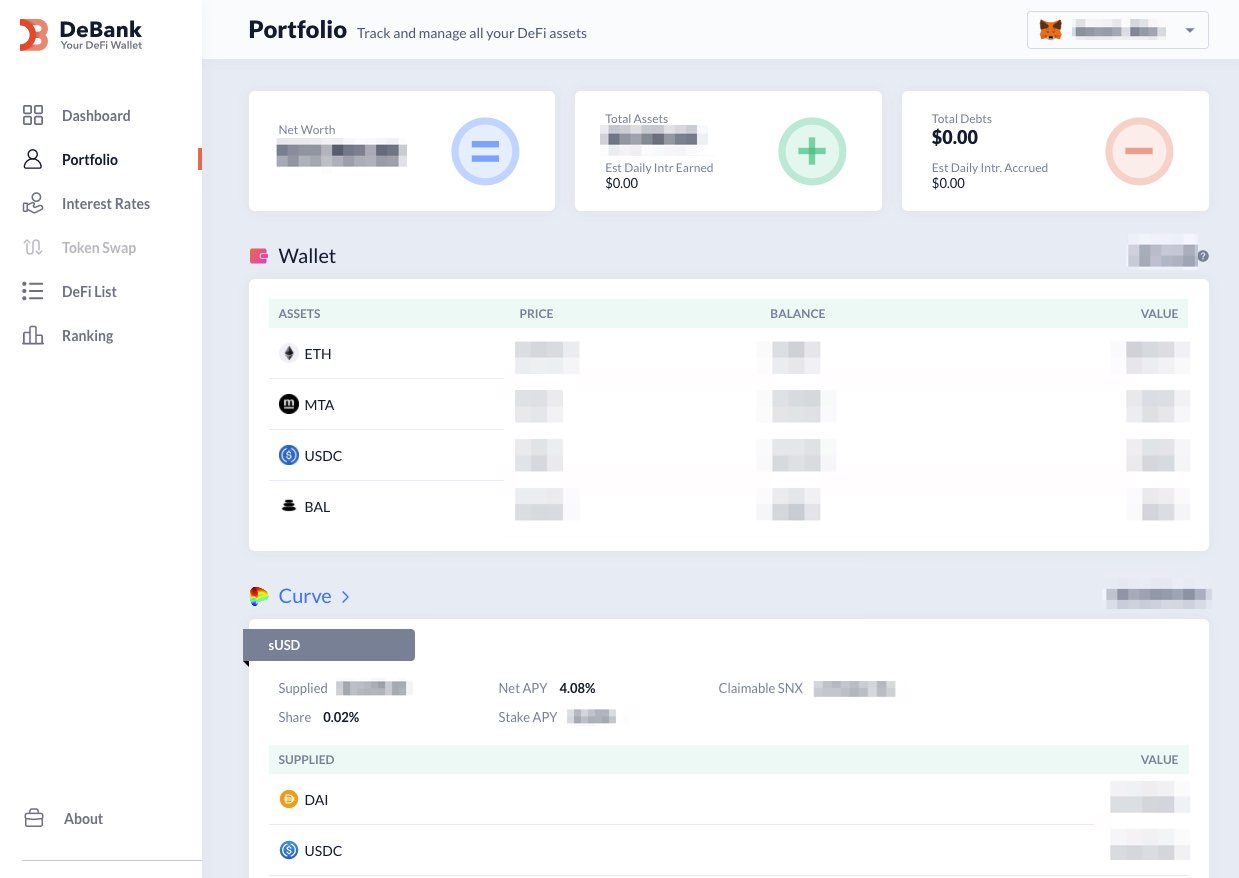Open Interest Rates menu item
Image resolution: width=1239 pixels, height=878 pixels.
coord(106,203)
